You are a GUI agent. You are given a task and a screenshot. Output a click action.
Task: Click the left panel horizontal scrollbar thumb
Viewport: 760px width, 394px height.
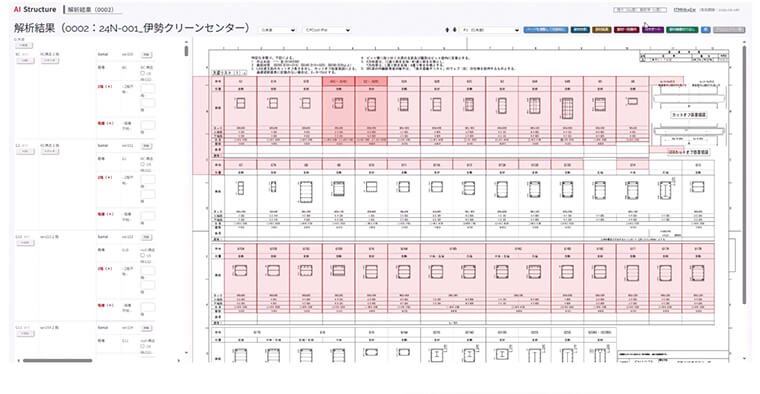57,361
